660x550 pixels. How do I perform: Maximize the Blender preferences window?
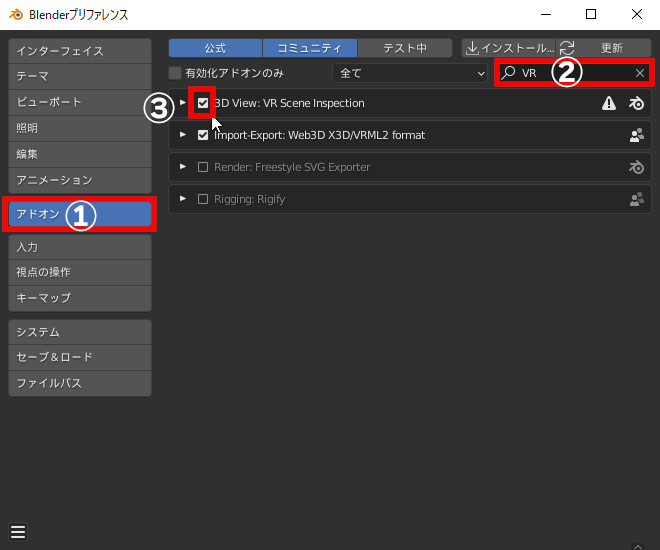click(591, 14)
